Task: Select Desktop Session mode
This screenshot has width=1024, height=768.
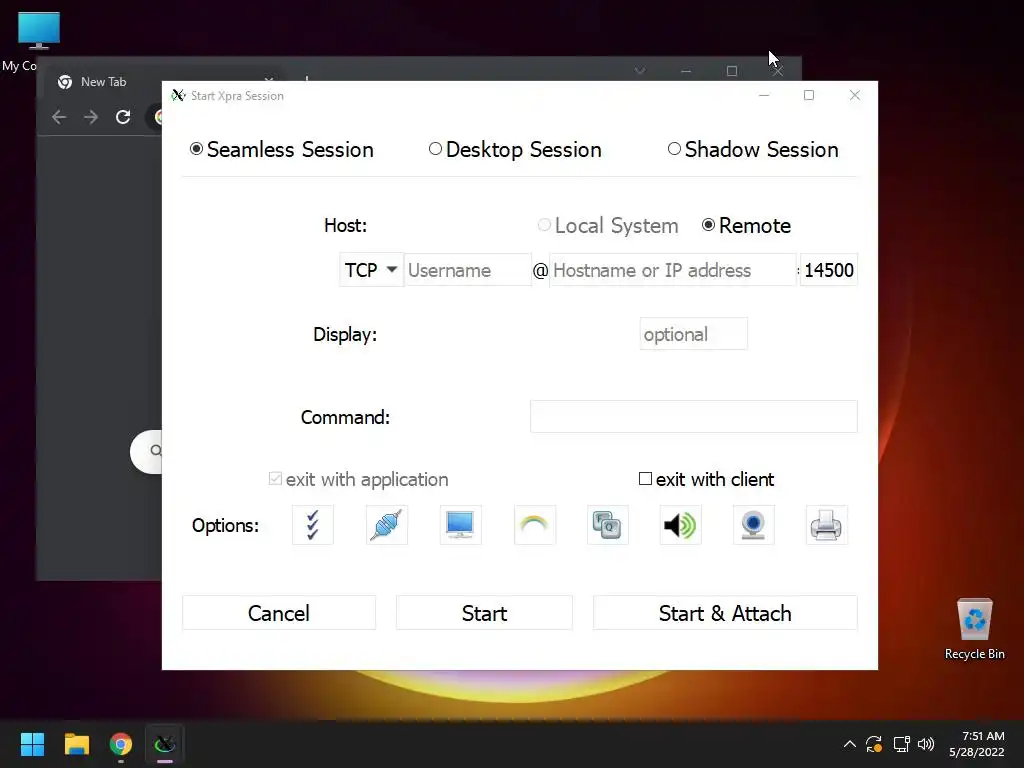Action: point(515,150)
